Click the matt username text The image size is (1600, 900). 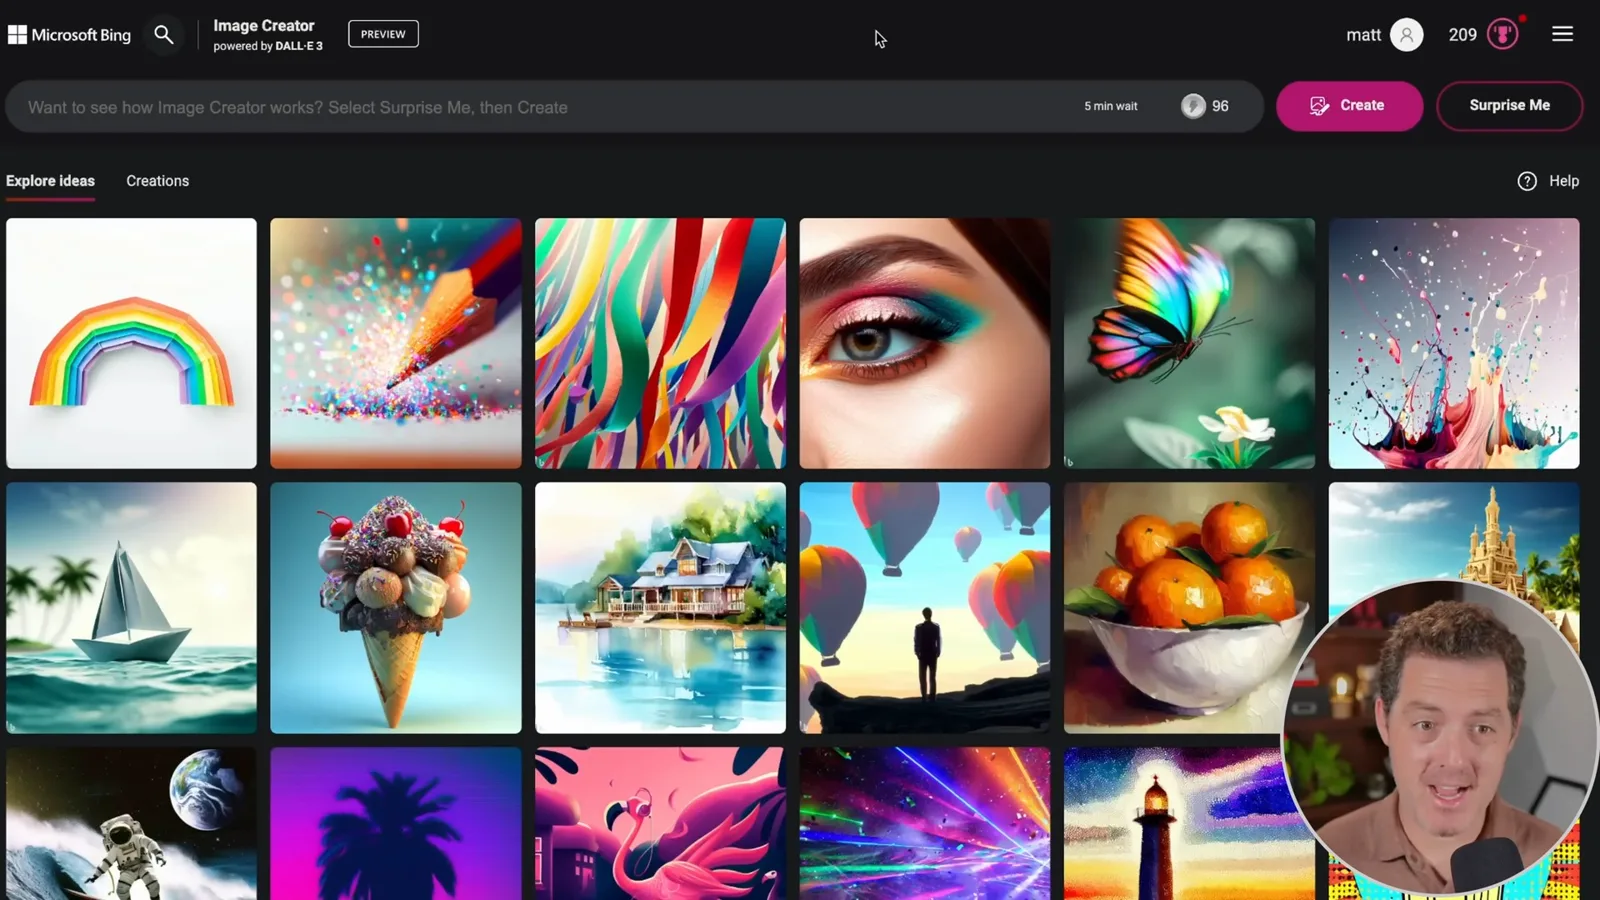pyautogui.click(x=1363, y=35)
